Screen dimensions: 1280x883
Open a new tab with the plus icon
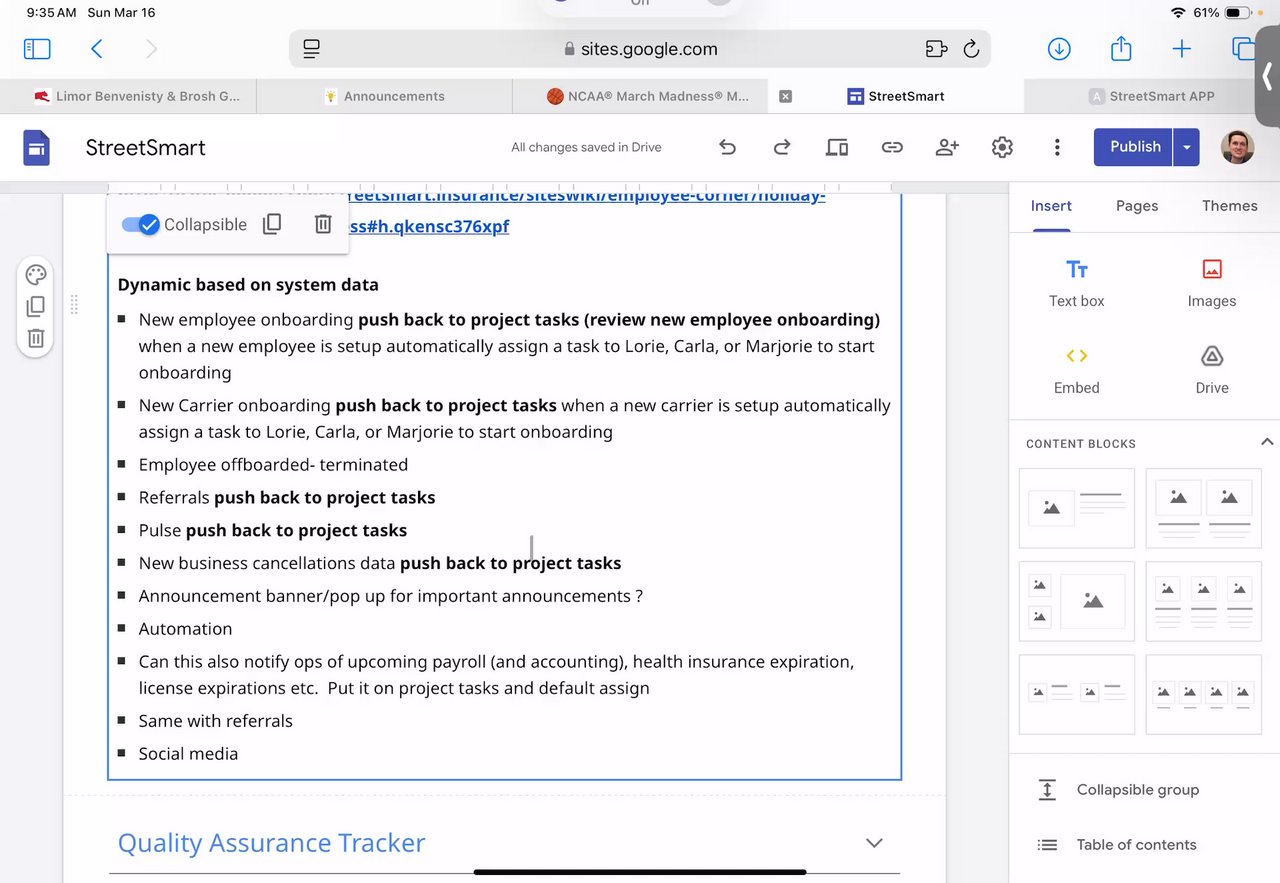click(1182, 48)
